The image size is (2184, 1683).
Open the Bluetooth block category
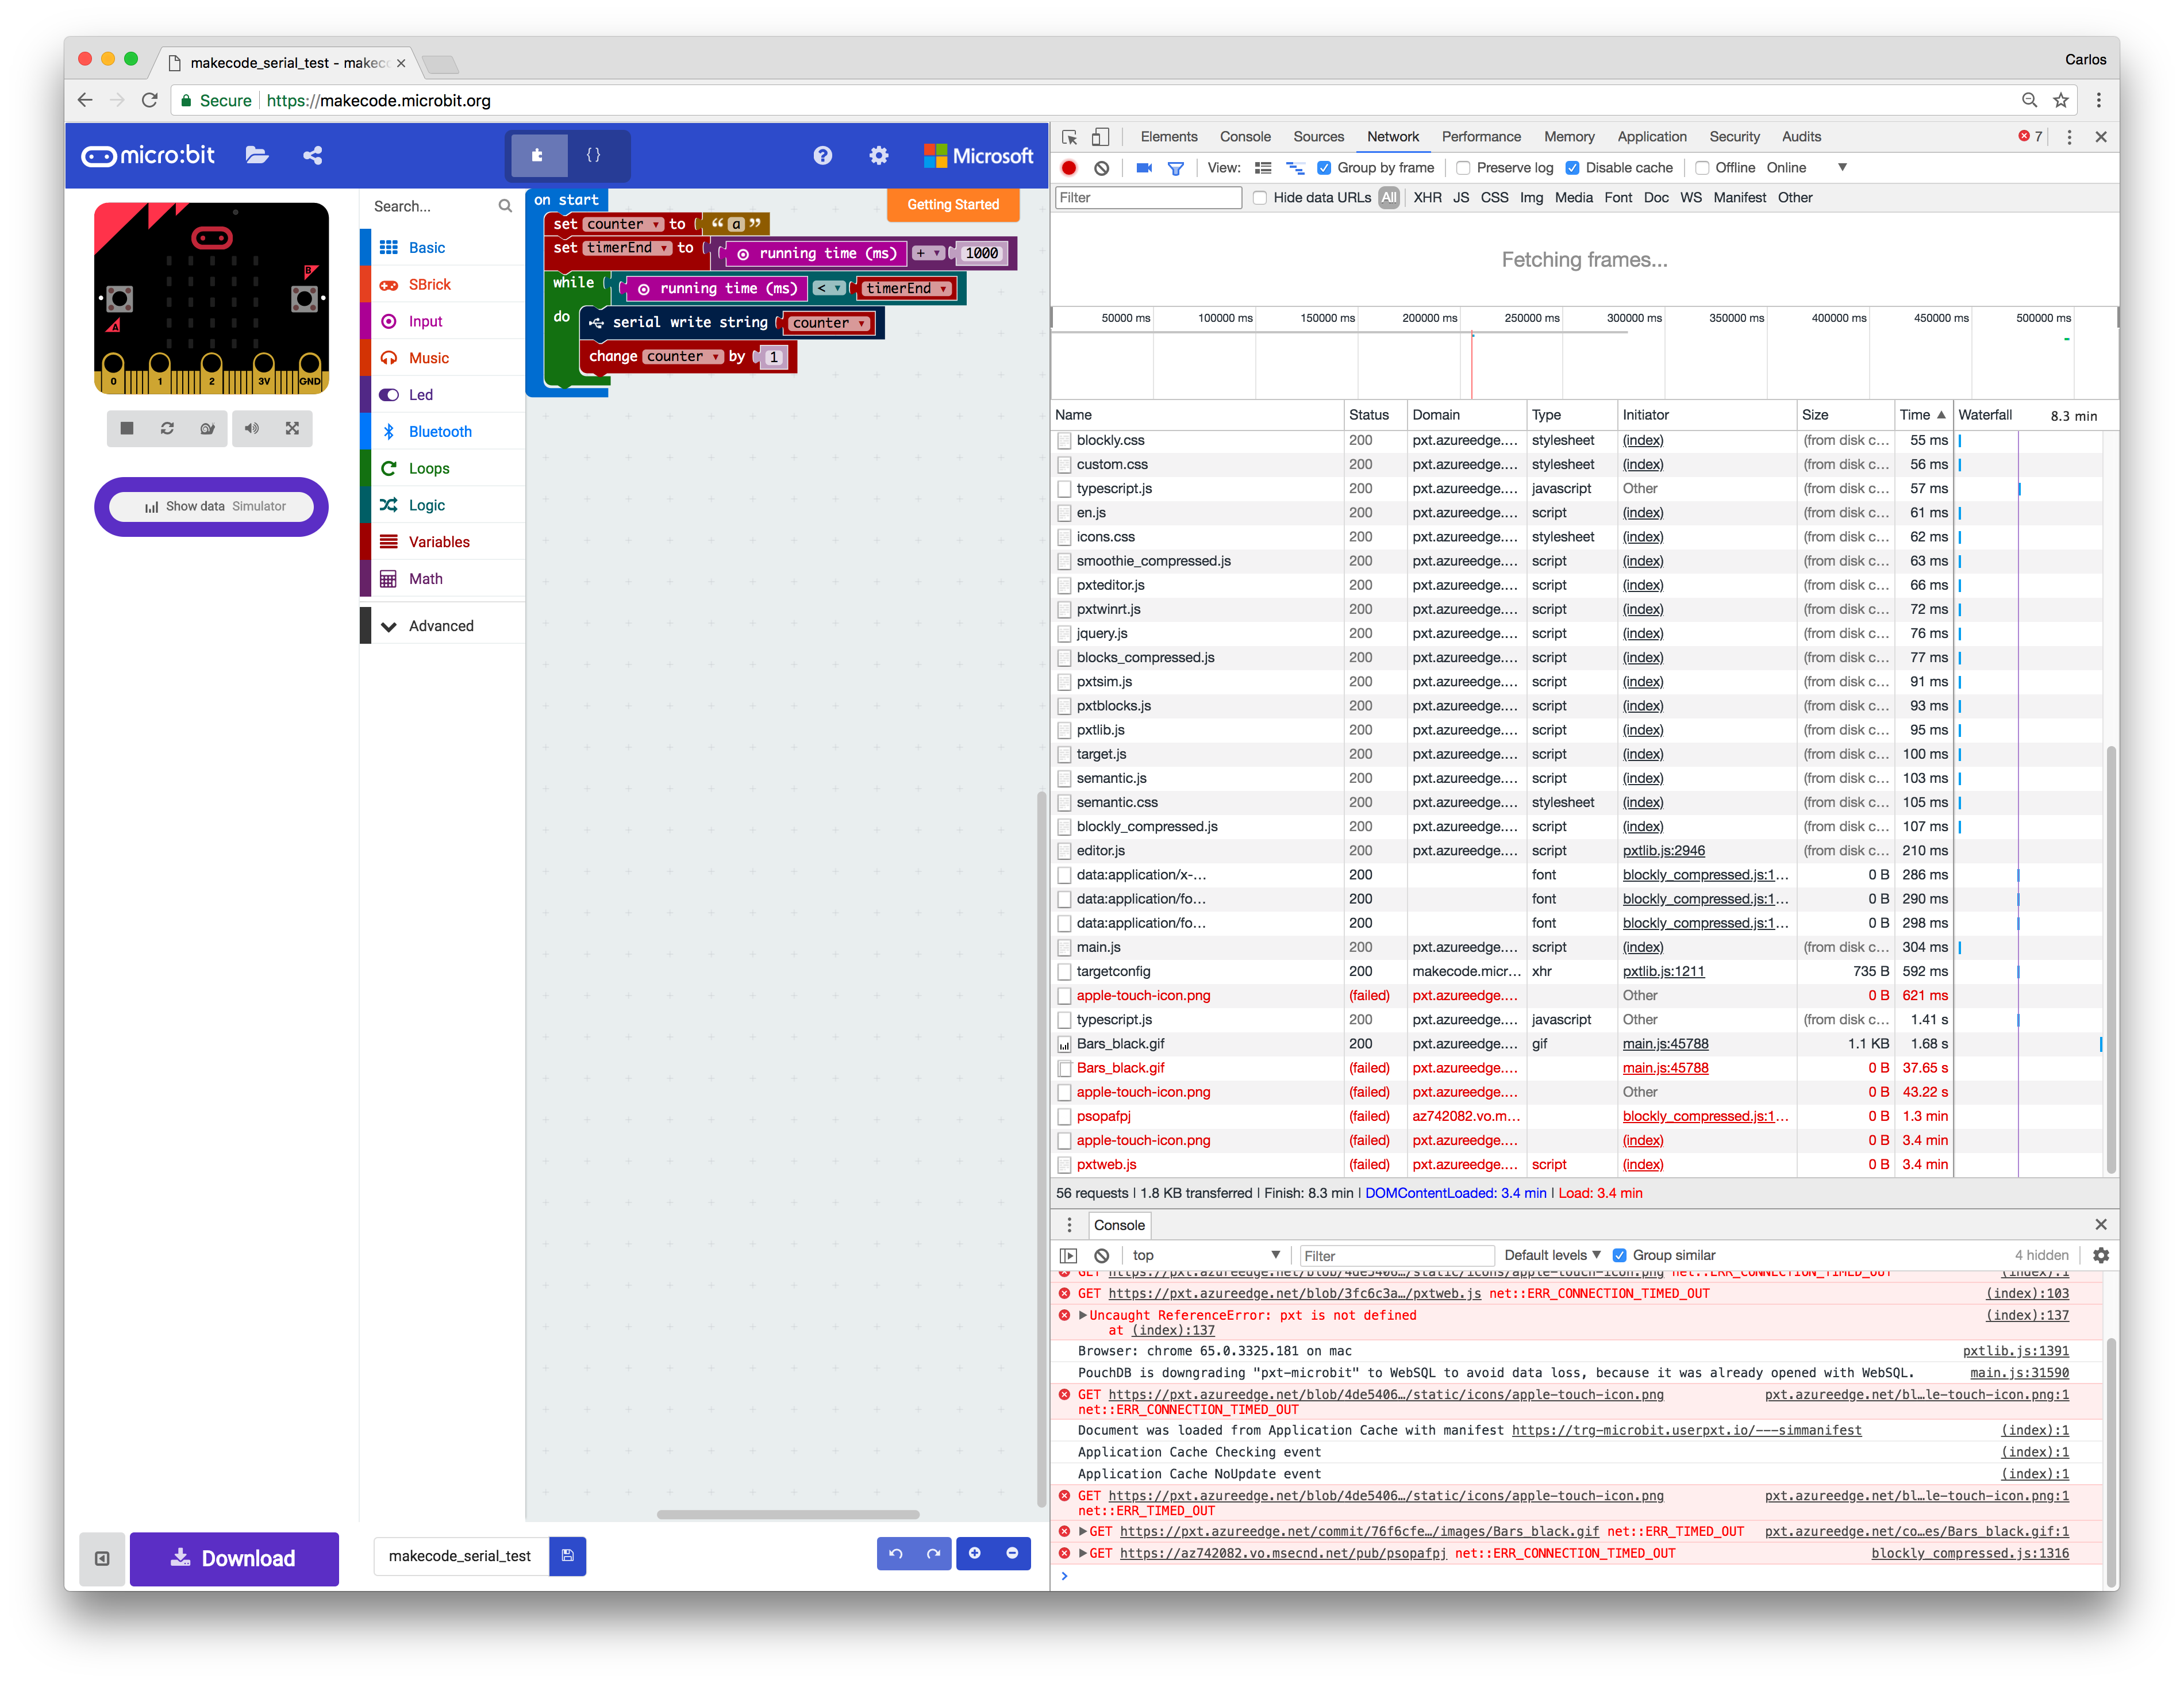click(441, 431)
